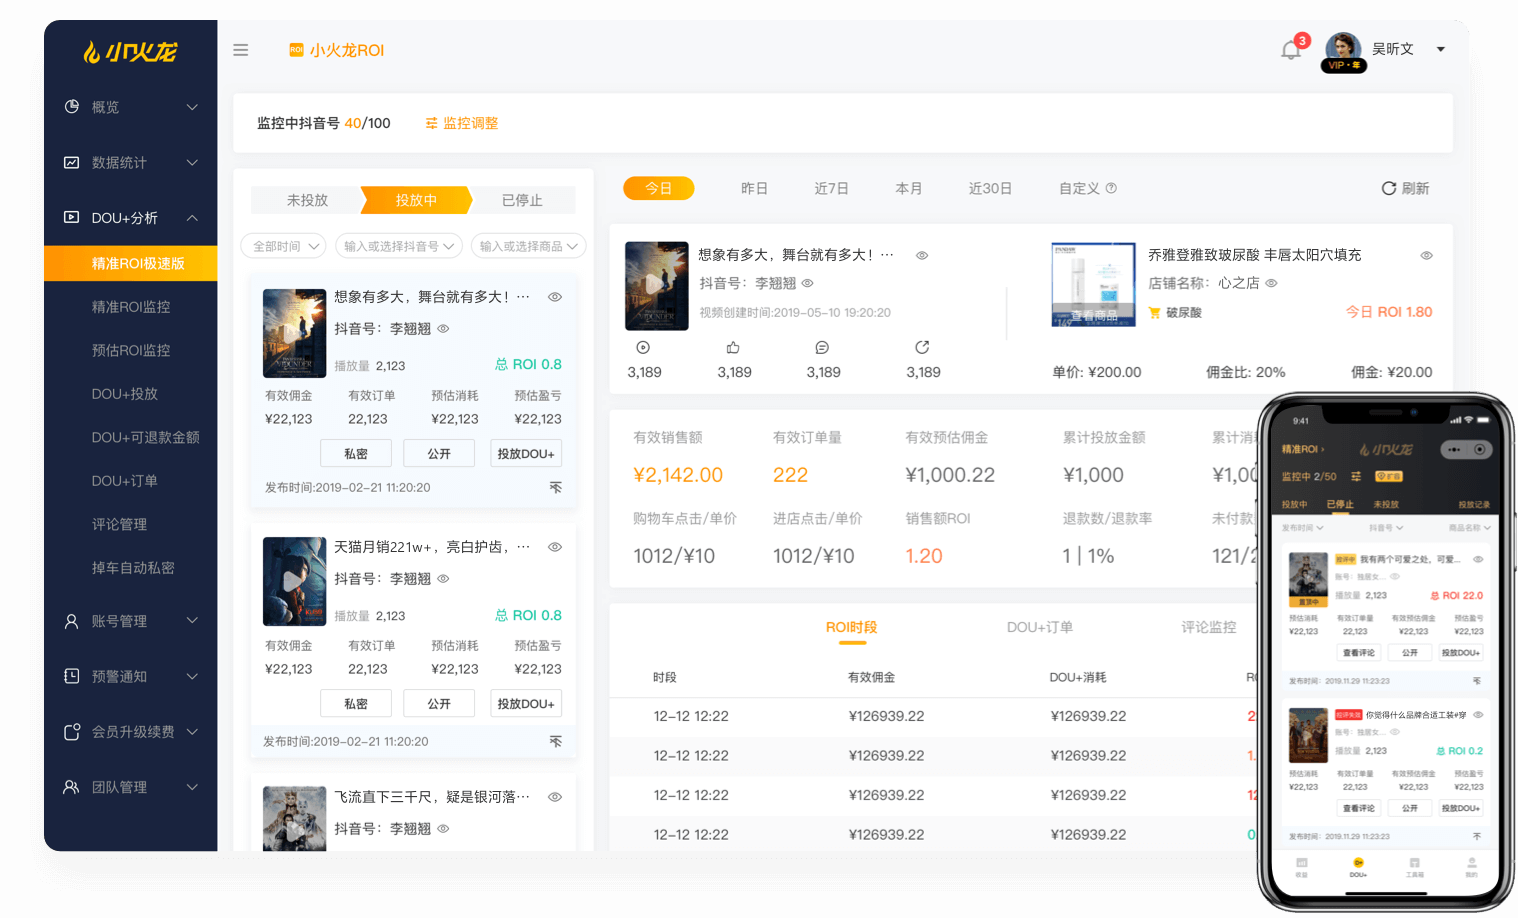This screenshot has width=1518, height=918.
Task: Click the ROI icon in the header title
Action: pyautogui.click(x=296, y=50)
